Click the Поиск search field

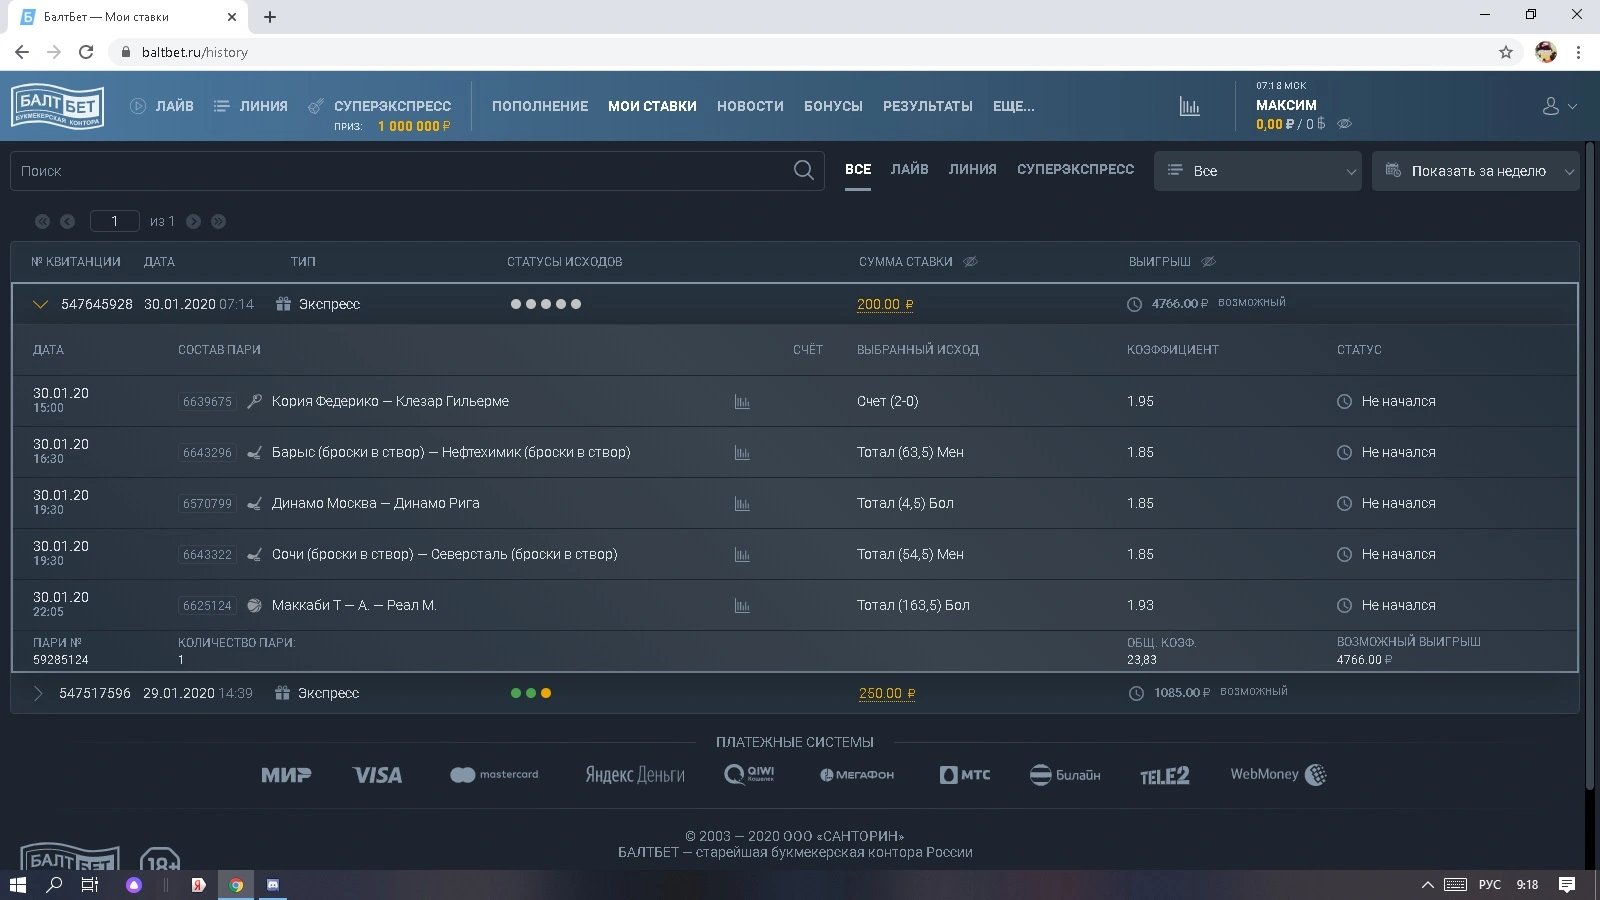pyautogui.click(x=417, y=171)
